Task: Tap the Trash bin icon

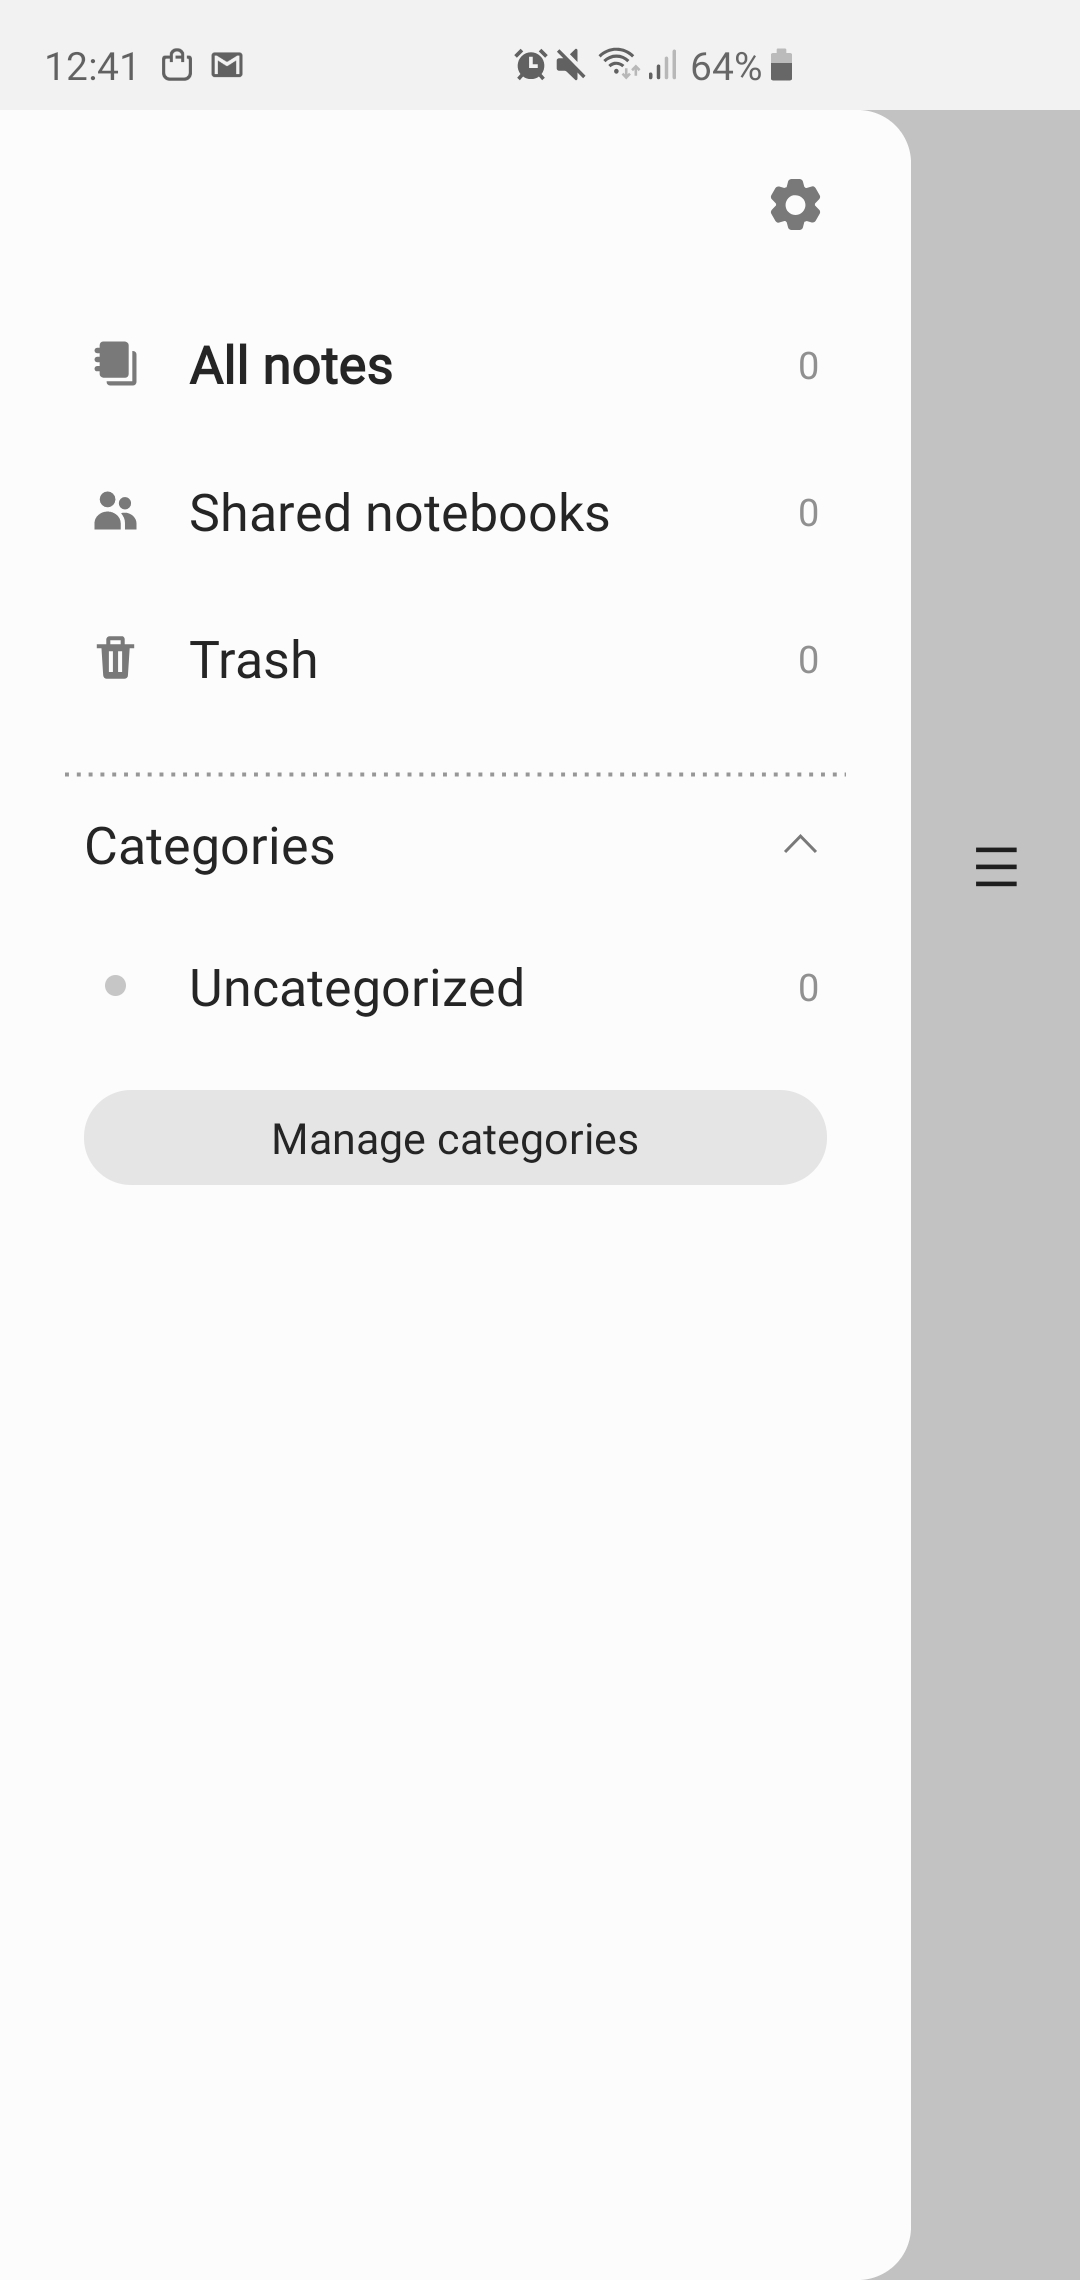Action: coord(115,658)
